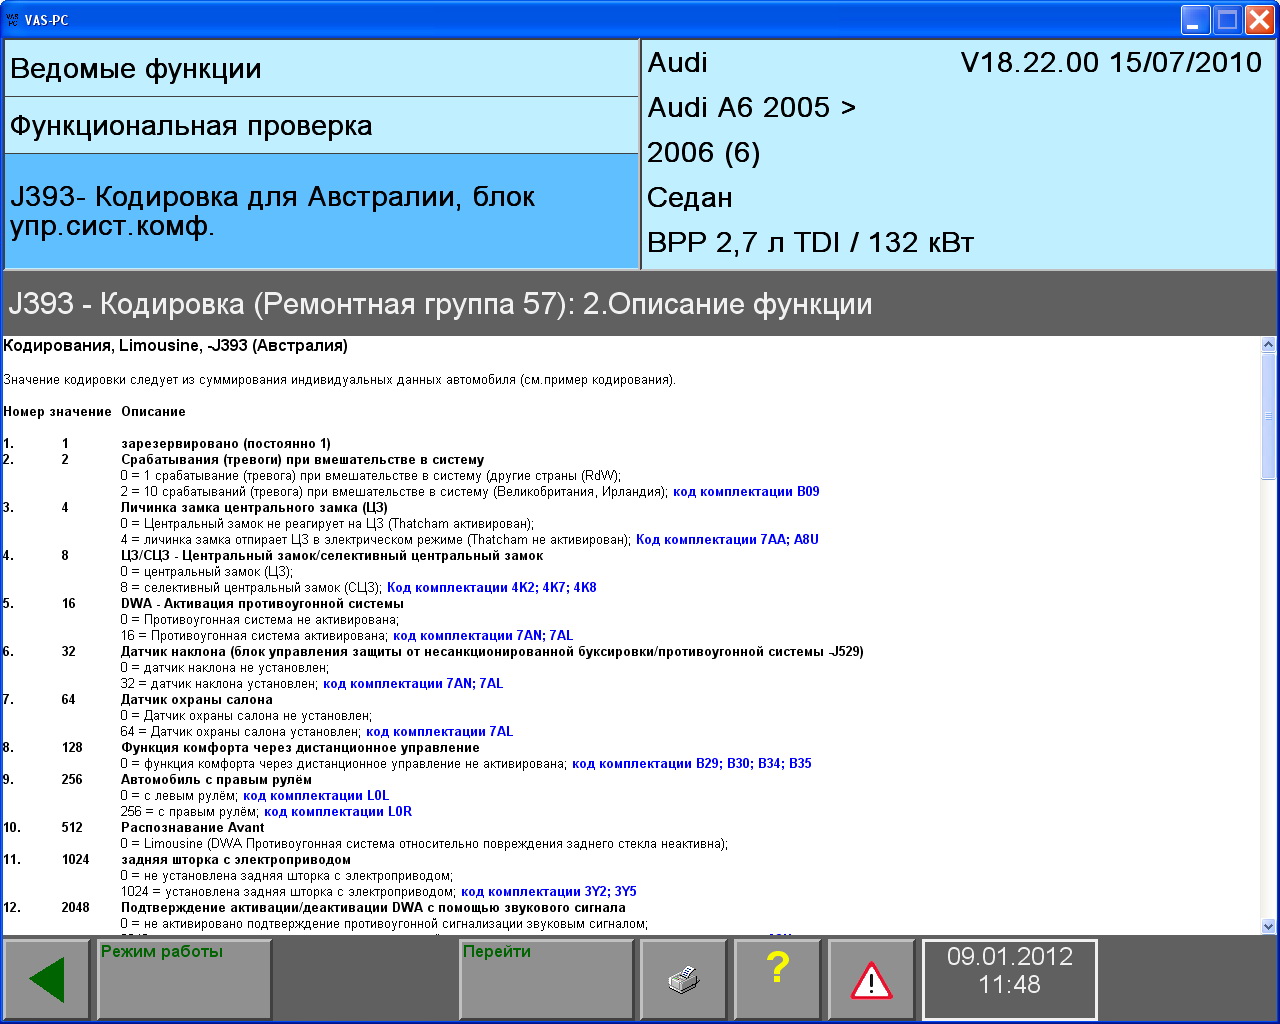Click "DWA - Активация противоугонной системы"
This screenshot has width=1280, height=1024.
coord(262,604)
